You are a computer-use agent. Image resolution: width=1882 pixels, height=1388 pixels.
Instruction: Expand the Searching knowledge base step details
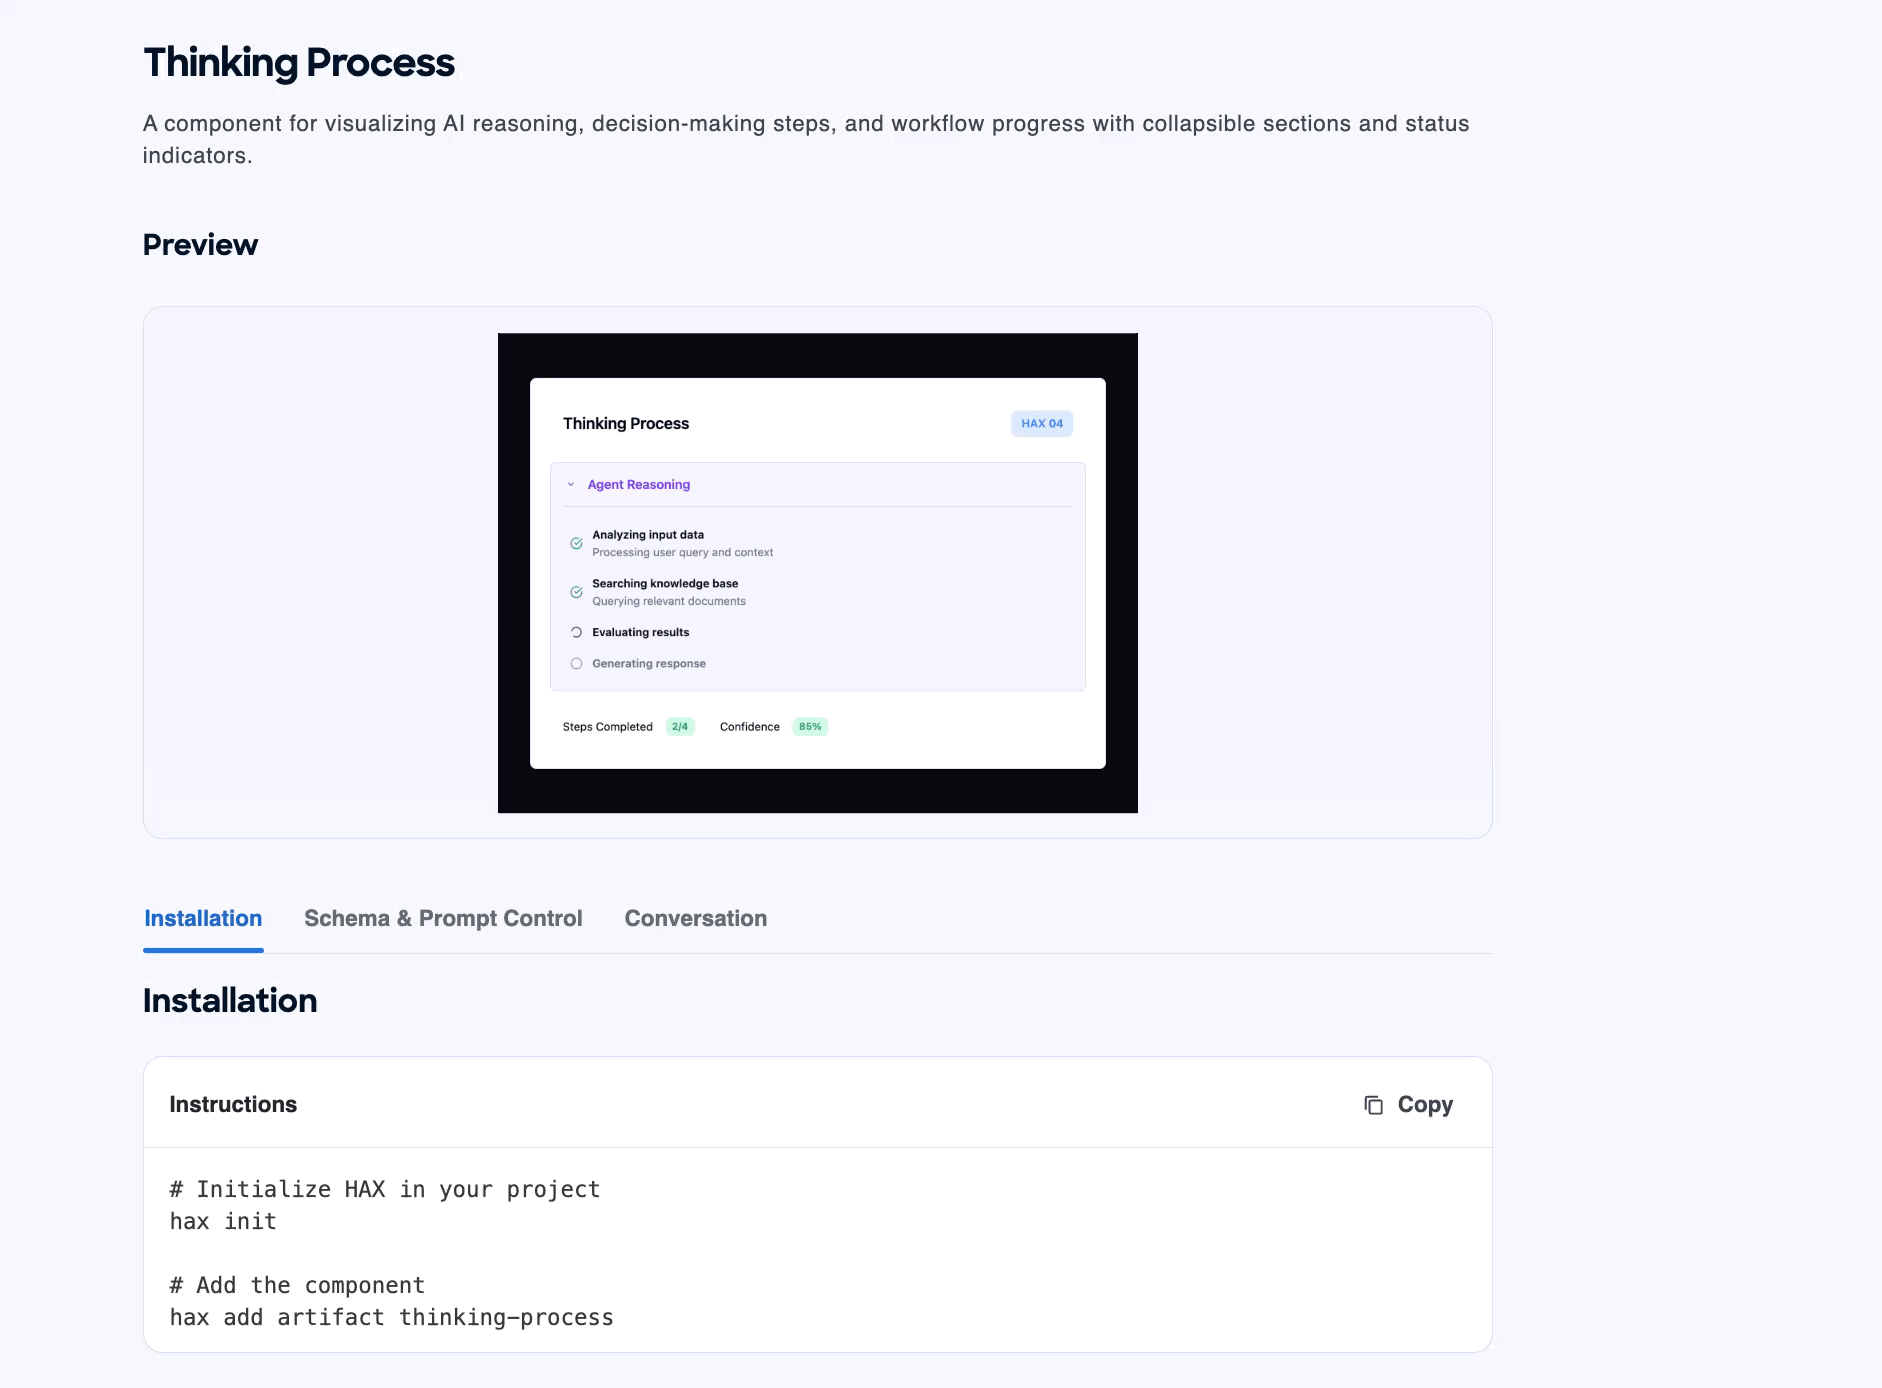(664, 583)
